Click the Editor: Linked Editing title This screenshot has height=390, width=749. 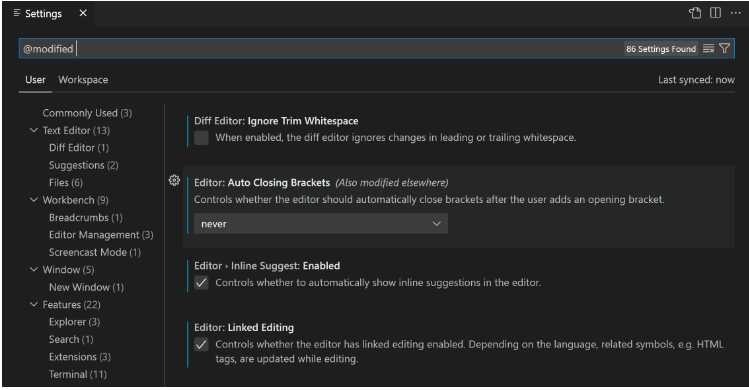(244, 327)
